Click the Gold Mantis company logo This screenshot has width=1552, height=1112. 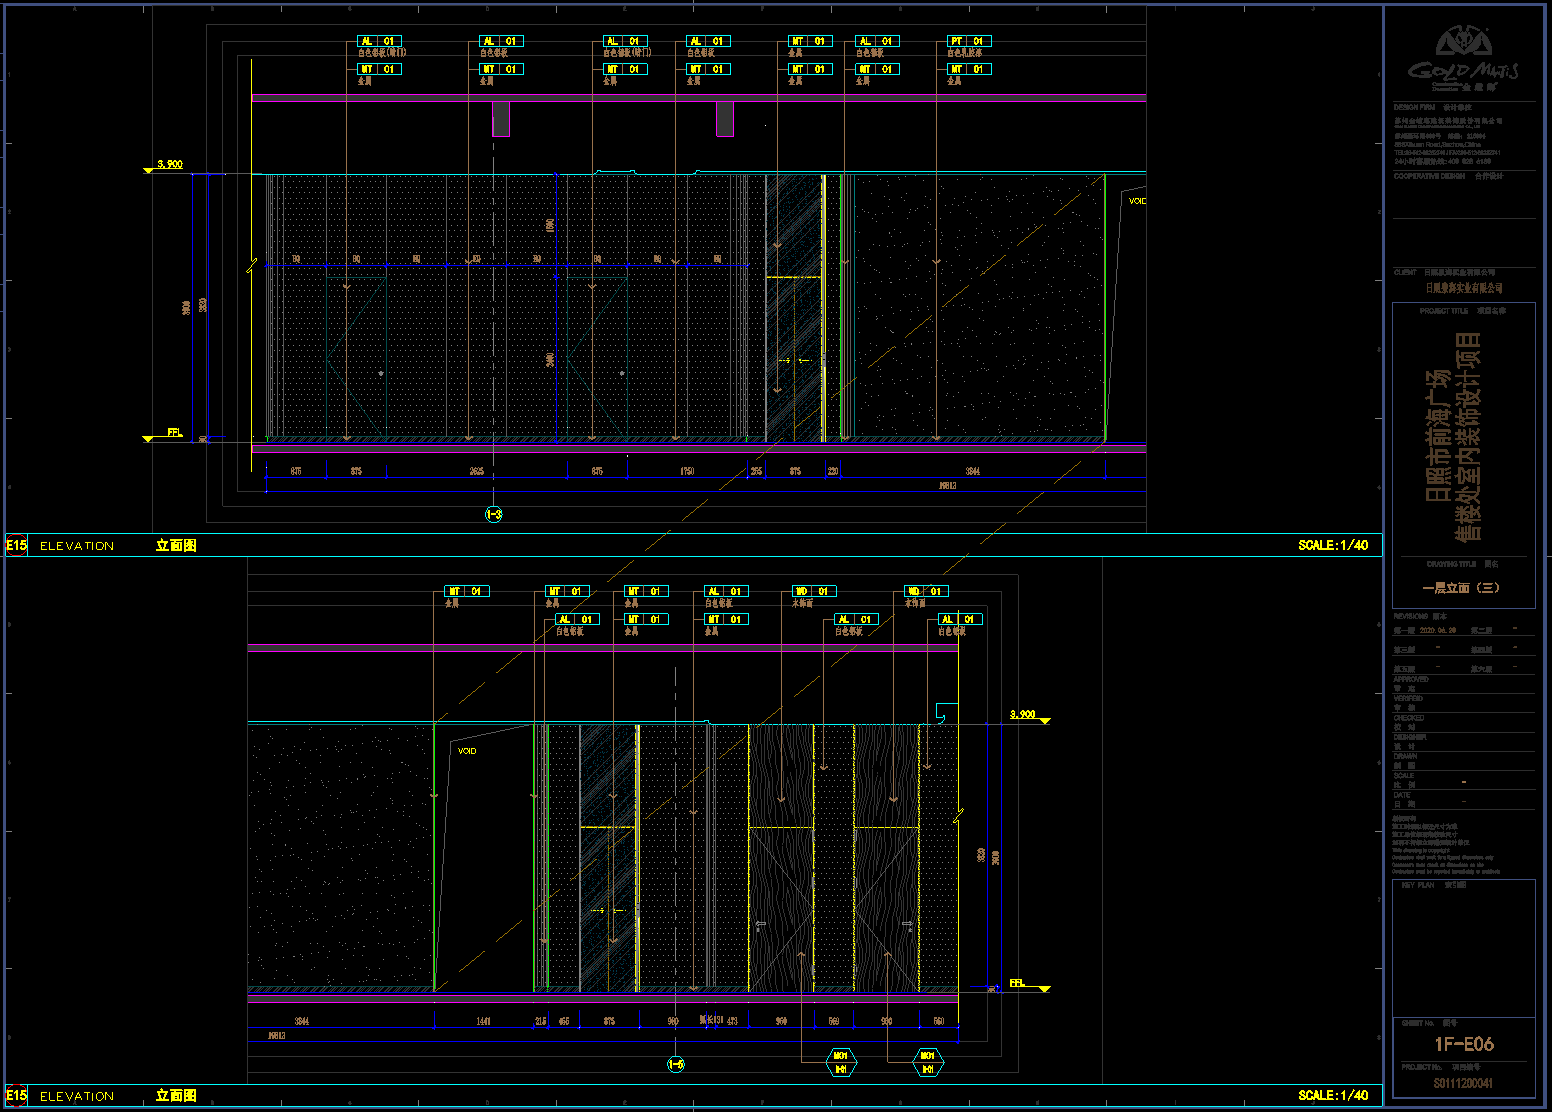[1463, 57]
